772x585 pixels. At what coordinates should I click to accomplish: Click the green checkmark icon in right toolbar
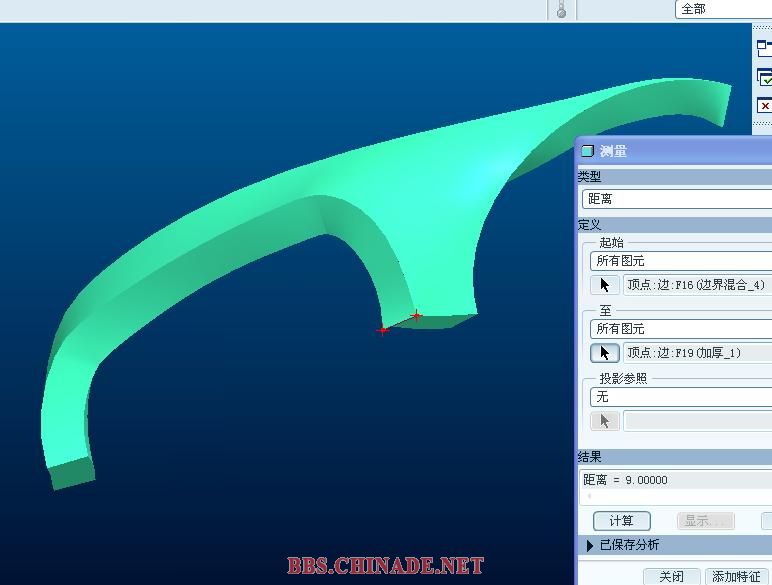coord(764,77)
